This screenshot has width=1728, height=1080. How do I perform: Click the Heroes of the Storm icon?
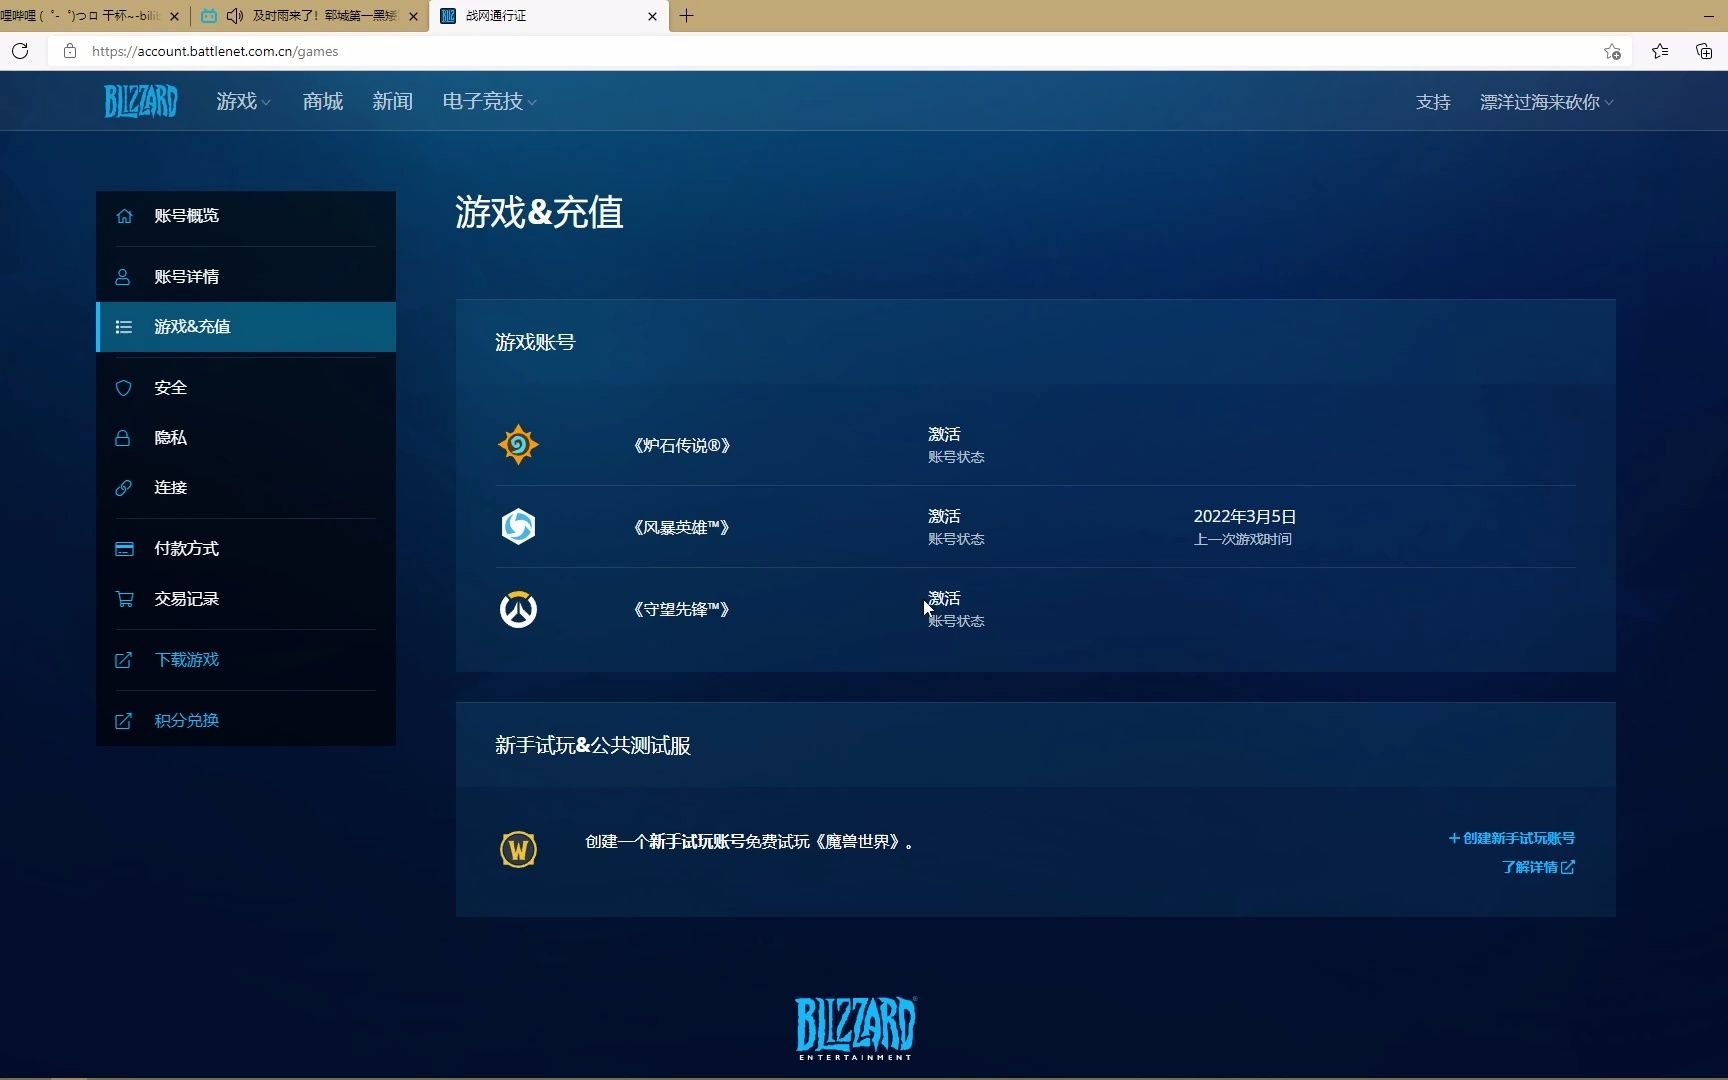pyautogui.click(x=518, y=527)
